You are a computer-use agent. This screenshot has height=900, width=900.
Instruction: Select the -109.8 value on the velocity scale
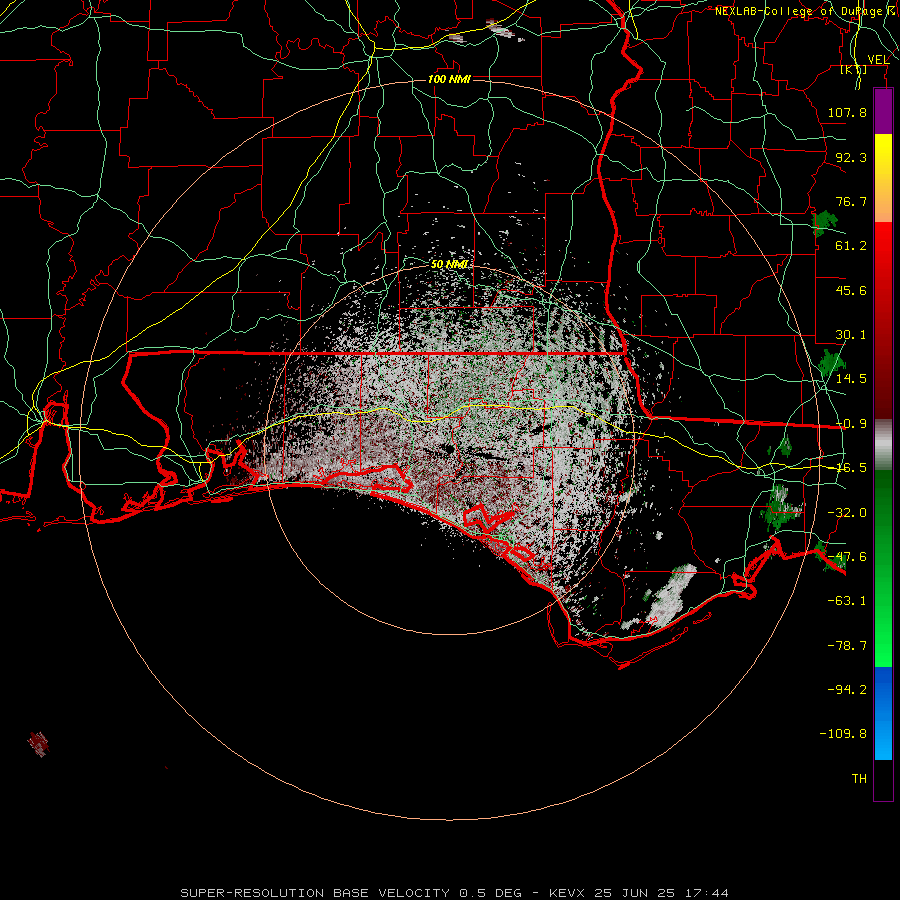tap(843, 734)
